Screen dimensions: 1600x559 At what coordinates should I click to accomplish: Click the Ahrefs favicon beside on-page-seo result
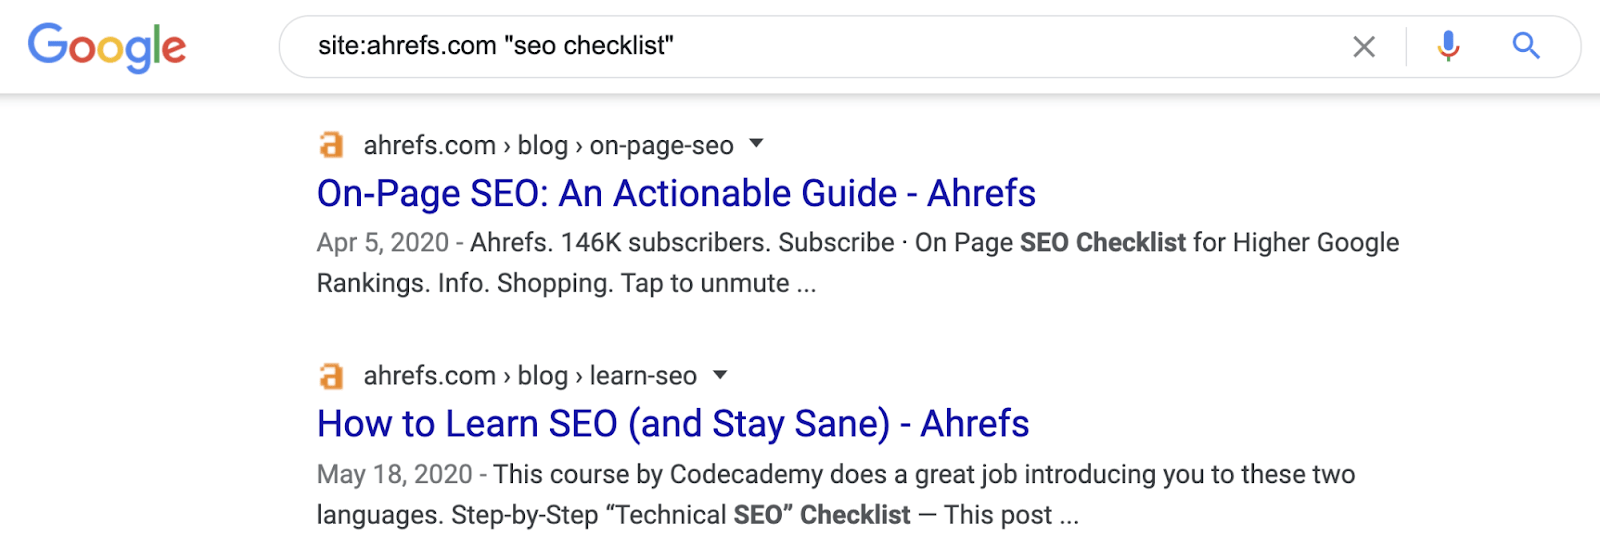pyautogui.click(x=331, y=145)
